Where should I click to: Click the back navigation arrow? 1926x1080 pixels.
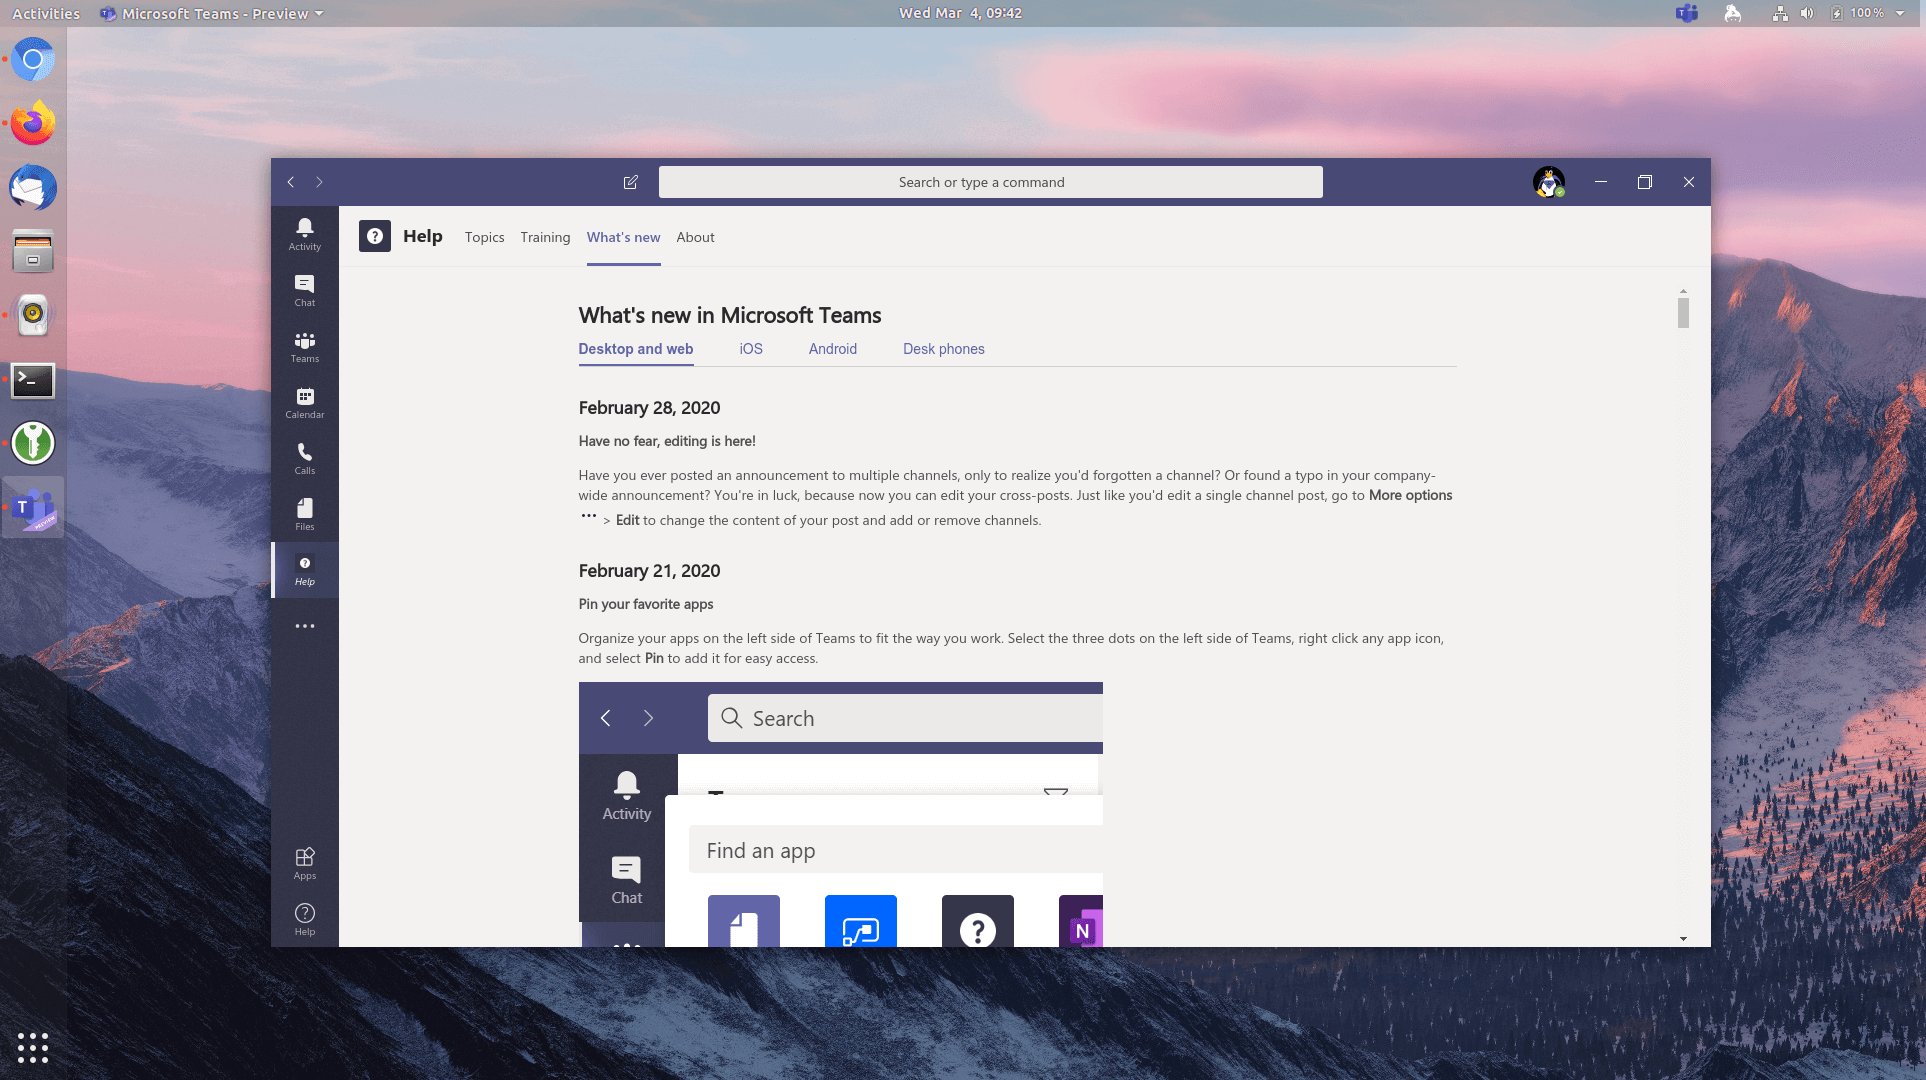click(290, 181)
